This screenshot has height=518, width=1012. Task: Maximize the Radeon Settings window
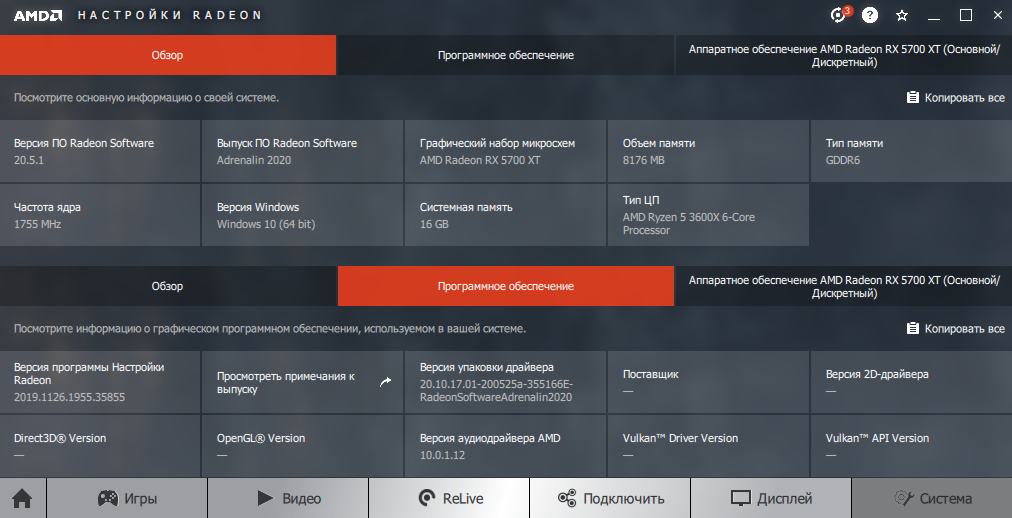click(966, 15)
